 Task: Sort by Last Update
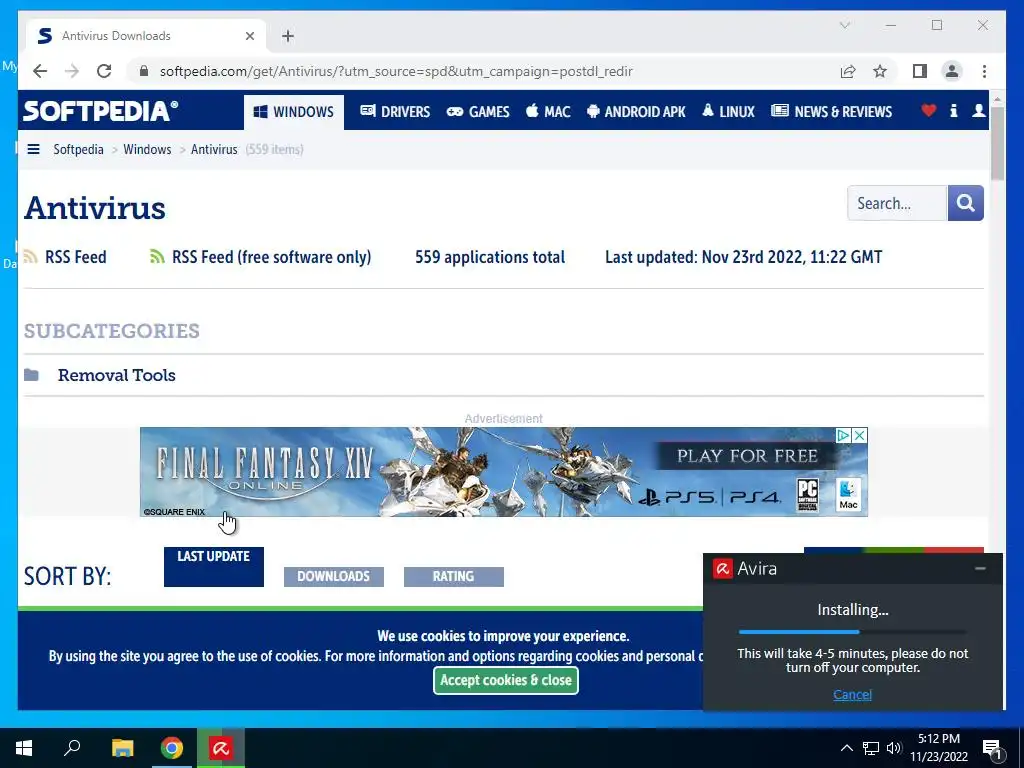(x=214, y=566)
